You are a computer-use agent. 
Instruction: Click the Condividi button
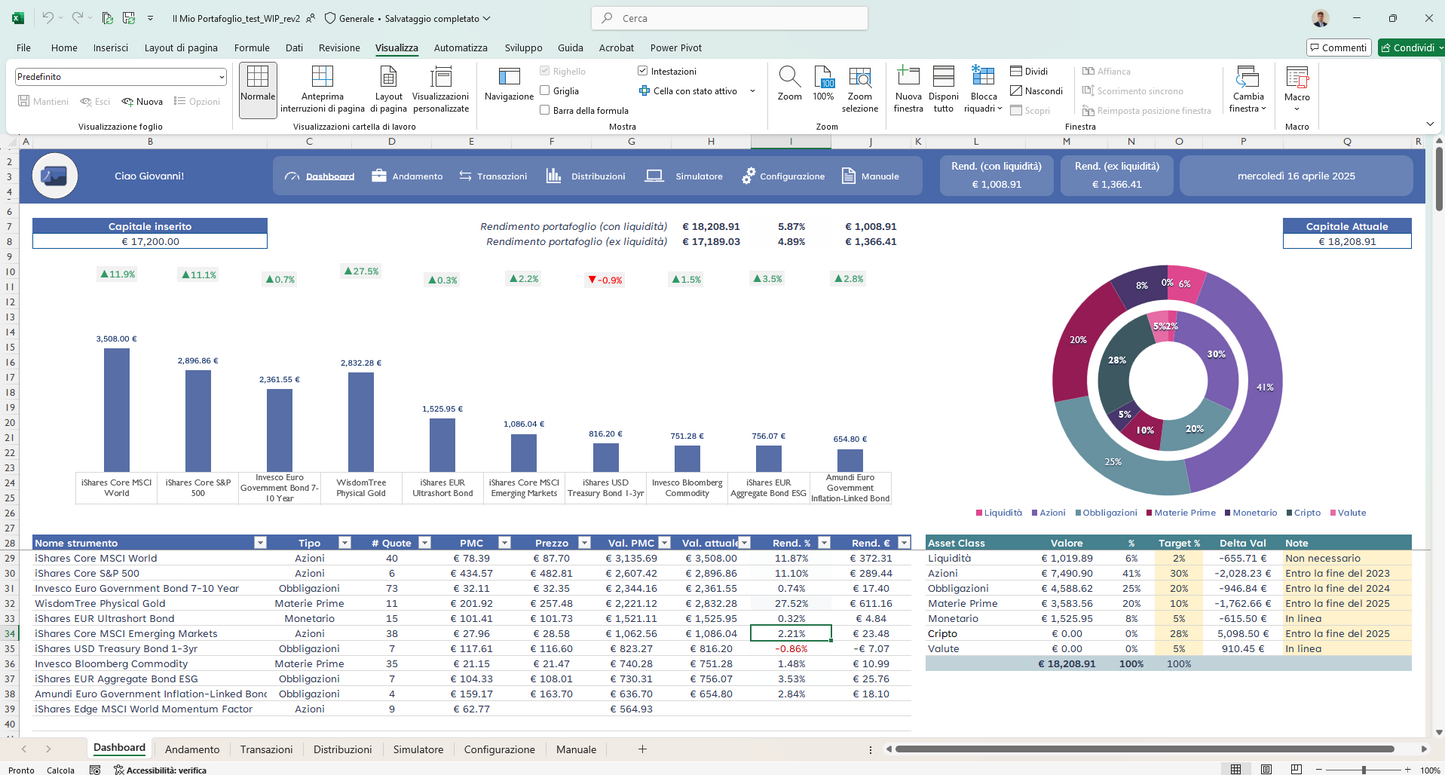[x=1411, y=48]
